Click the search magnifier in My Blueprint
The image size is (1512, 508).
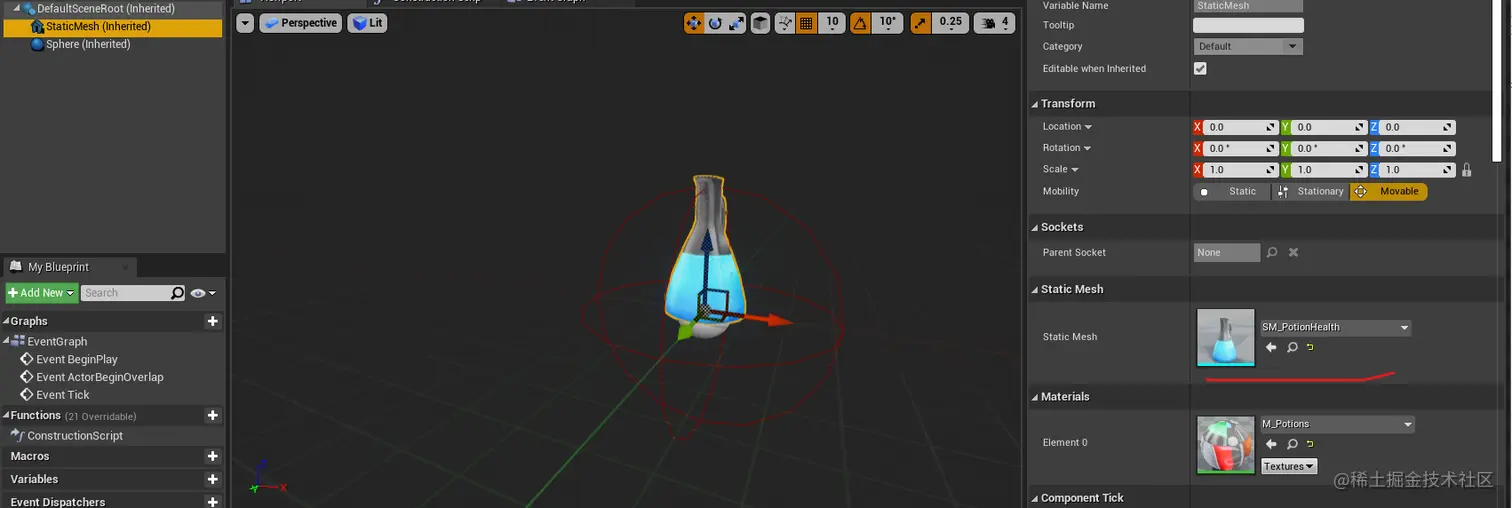coord(178,293)
